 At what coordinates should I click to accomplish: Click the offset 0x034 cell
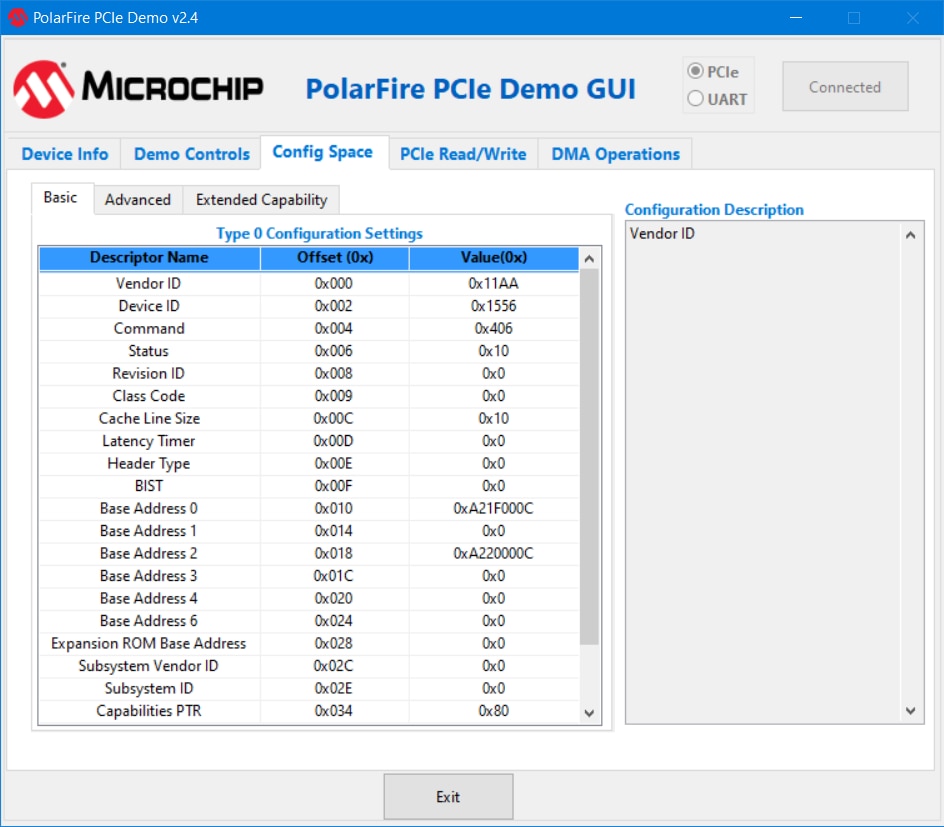335,711
